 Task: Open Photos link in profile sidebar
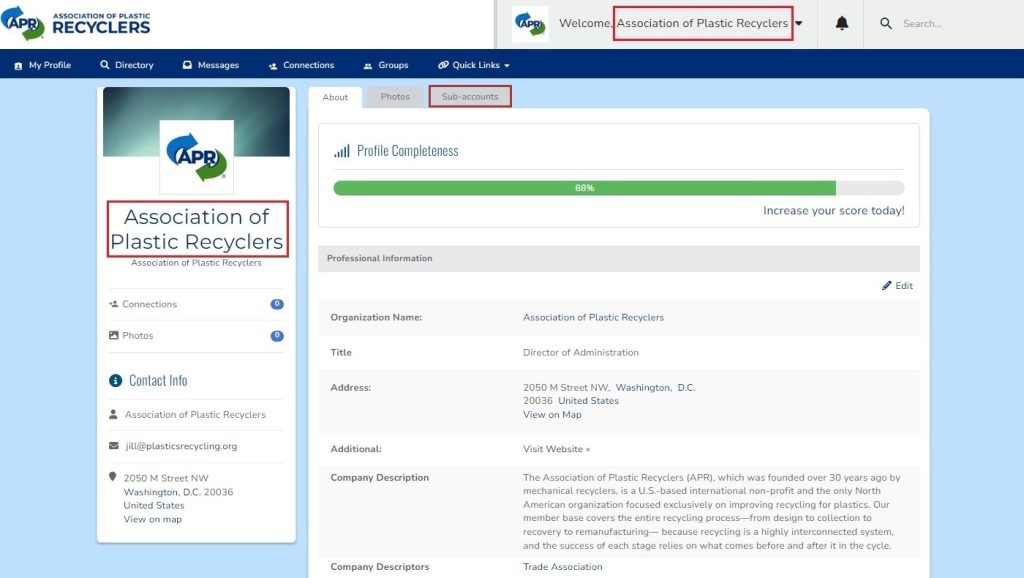pos(138,336)
